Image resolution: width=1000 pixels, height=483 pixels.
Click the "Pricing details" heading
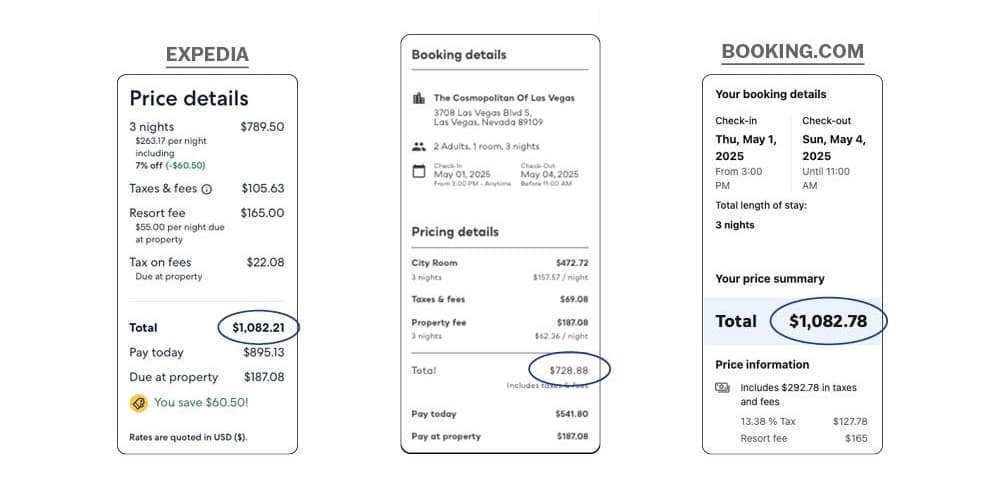[455, 232]
